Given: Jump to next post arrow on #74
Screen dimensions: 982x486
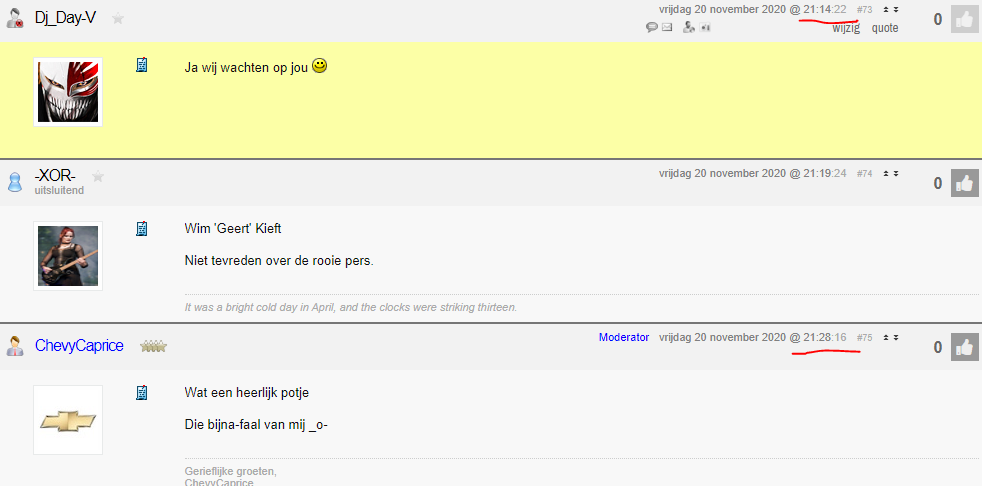Looking at the screenshot, I should [x=896, y=173].
